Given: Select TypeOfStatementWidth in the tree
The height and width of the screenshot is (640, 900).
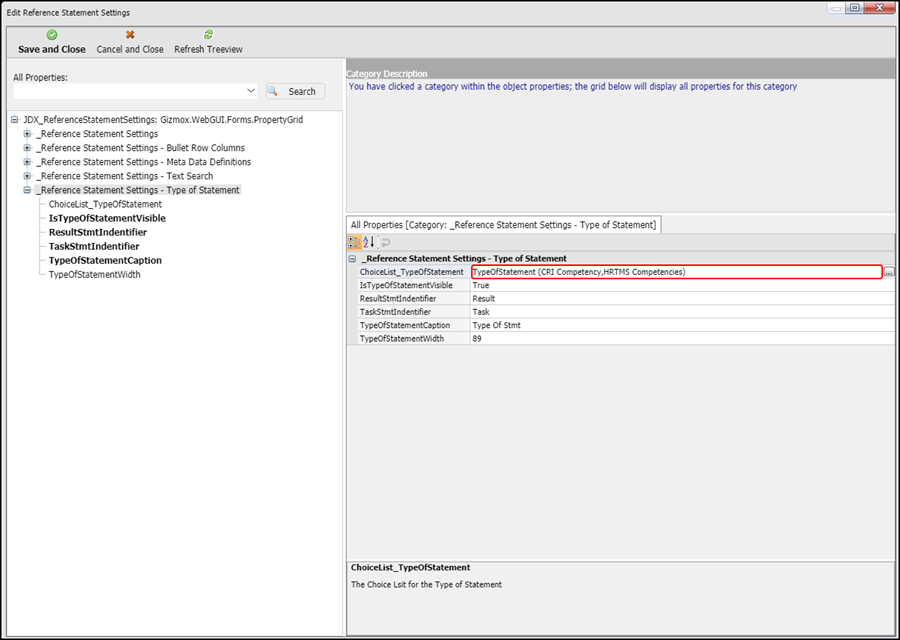Looking at the screenshot, I should 94,274.
